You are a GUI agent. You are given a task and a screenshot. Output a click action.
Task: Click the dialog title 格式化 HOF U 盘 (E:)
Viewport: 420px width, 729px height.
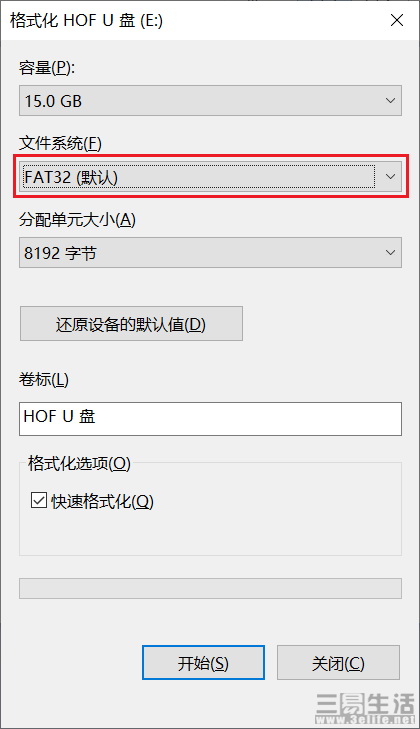[x=87, y=20]
